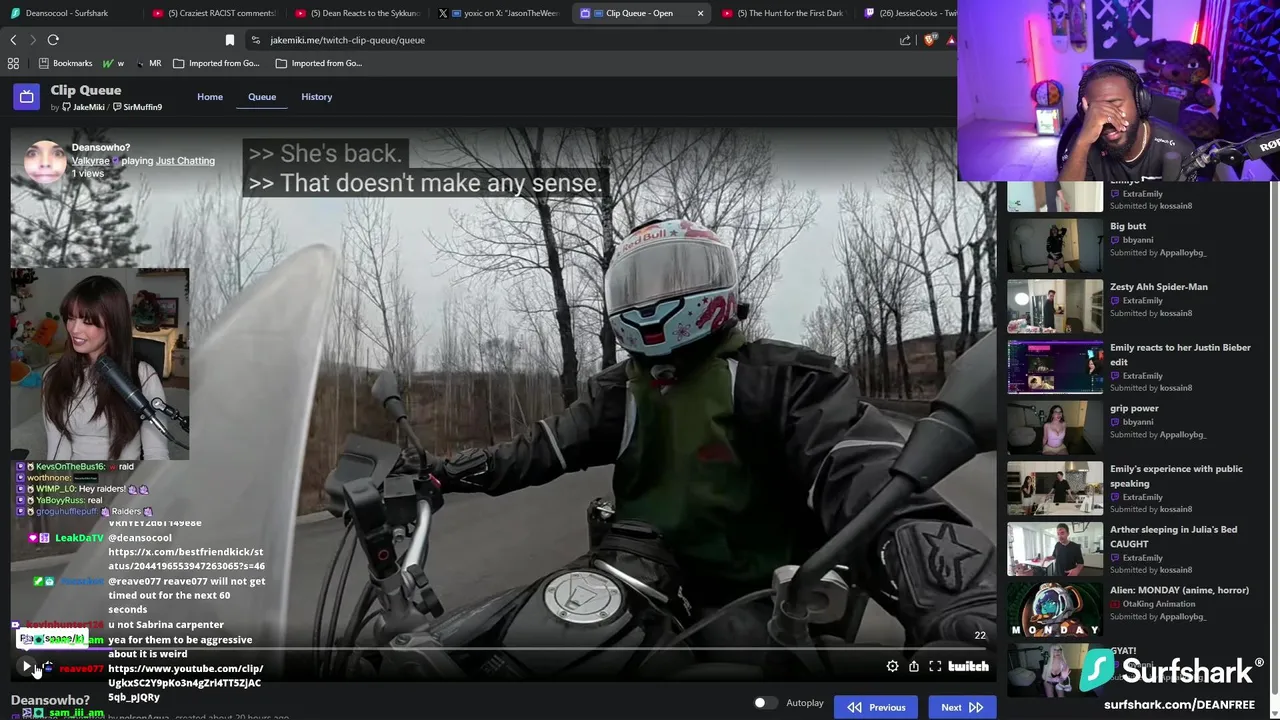This screenshot has width=1280, height=720.
Task: Click the bookmark icon in the address bar
Action: (230, 40)
